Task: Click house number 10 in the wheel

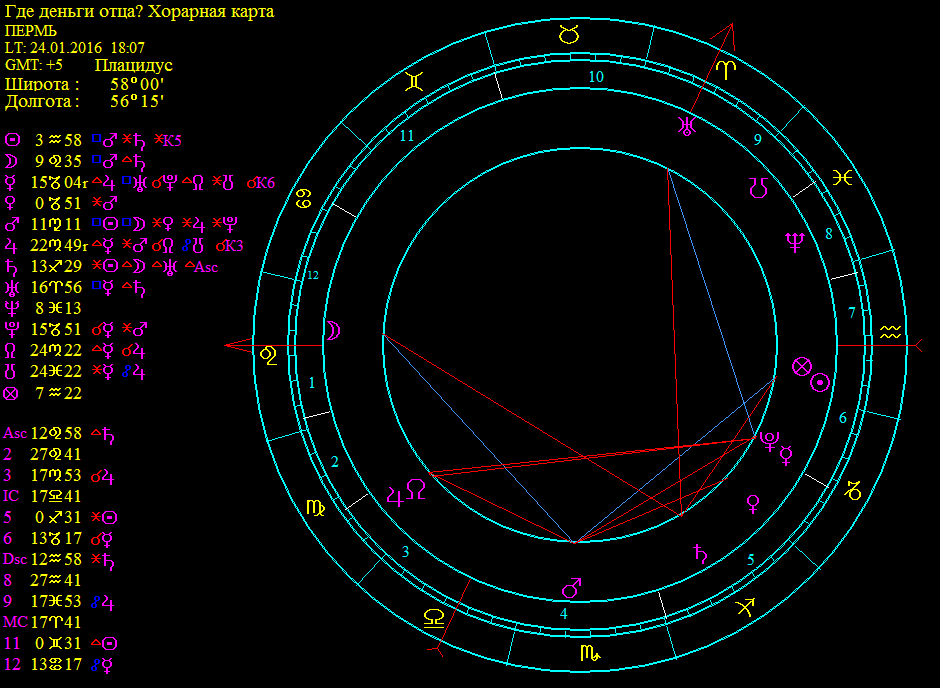Action: coord(596,77)
